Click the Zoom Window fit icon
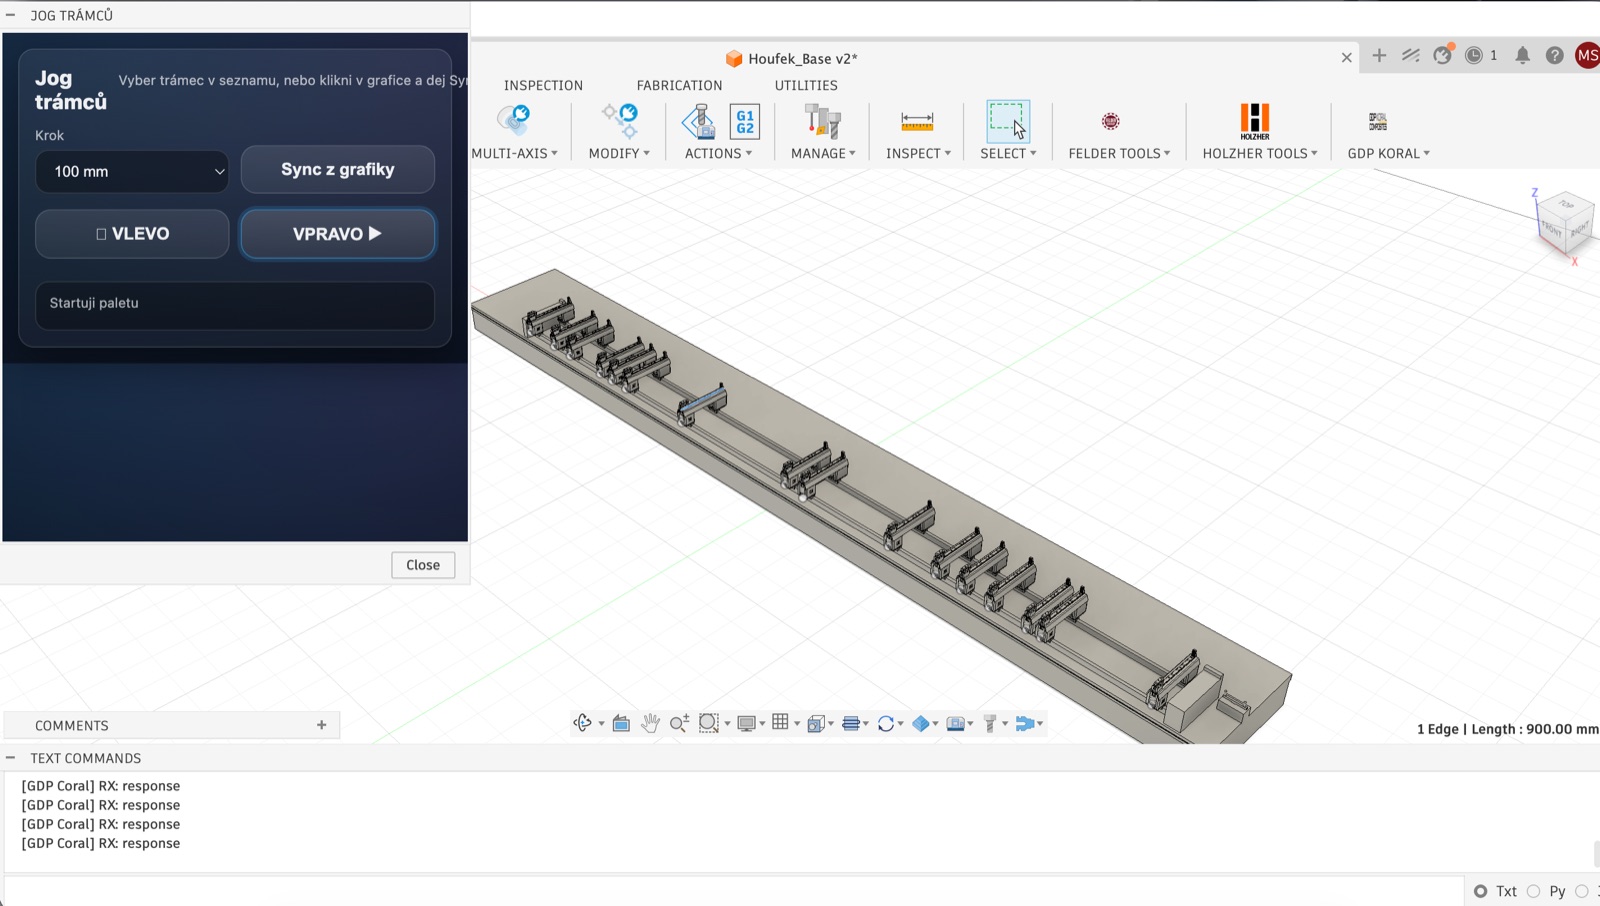The width and height of the screenshot is (1600, 906). pos(709,723)
